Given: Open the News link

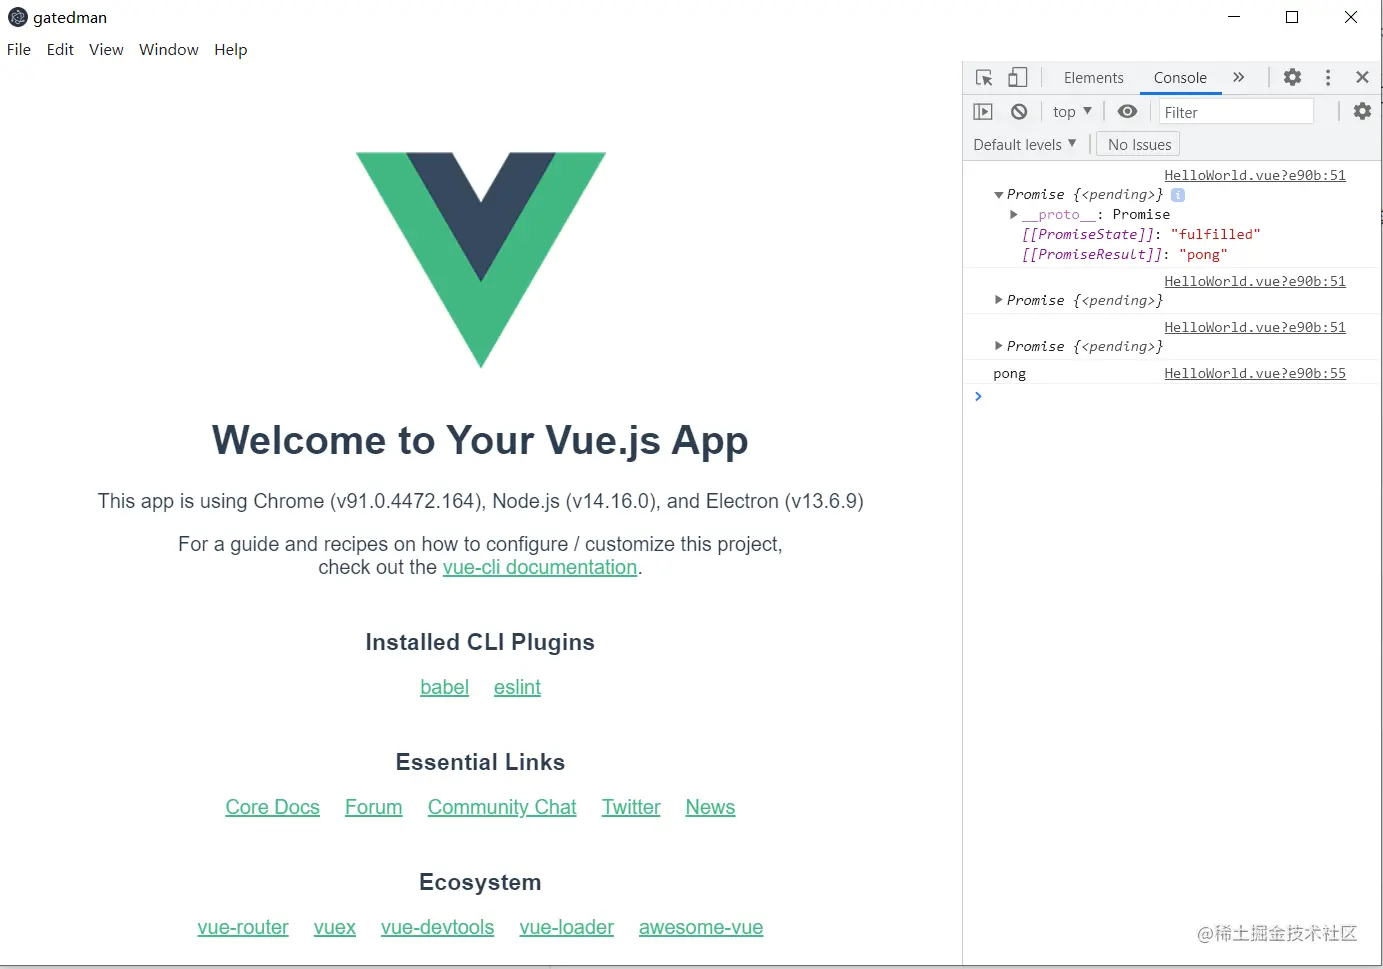Looking at the screenshot, I should coord(710,807).
